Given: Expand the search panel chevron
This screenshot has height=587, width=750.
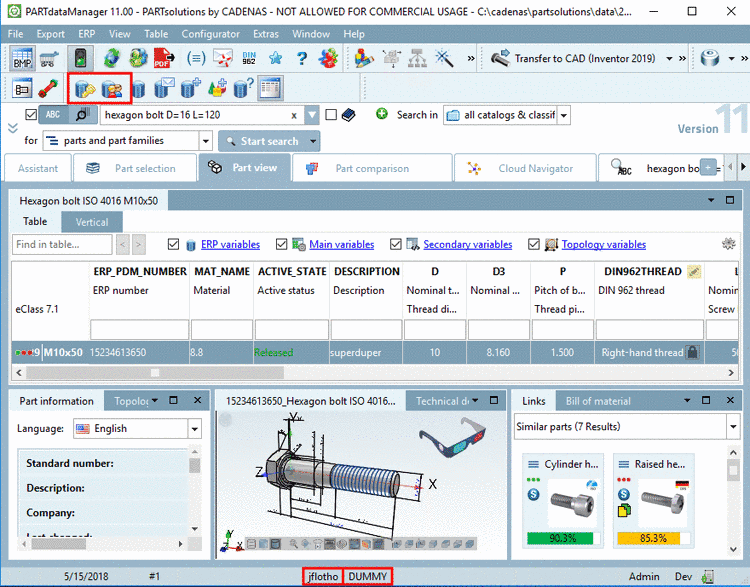Looking at the screenshot, I should coord(13,128).
